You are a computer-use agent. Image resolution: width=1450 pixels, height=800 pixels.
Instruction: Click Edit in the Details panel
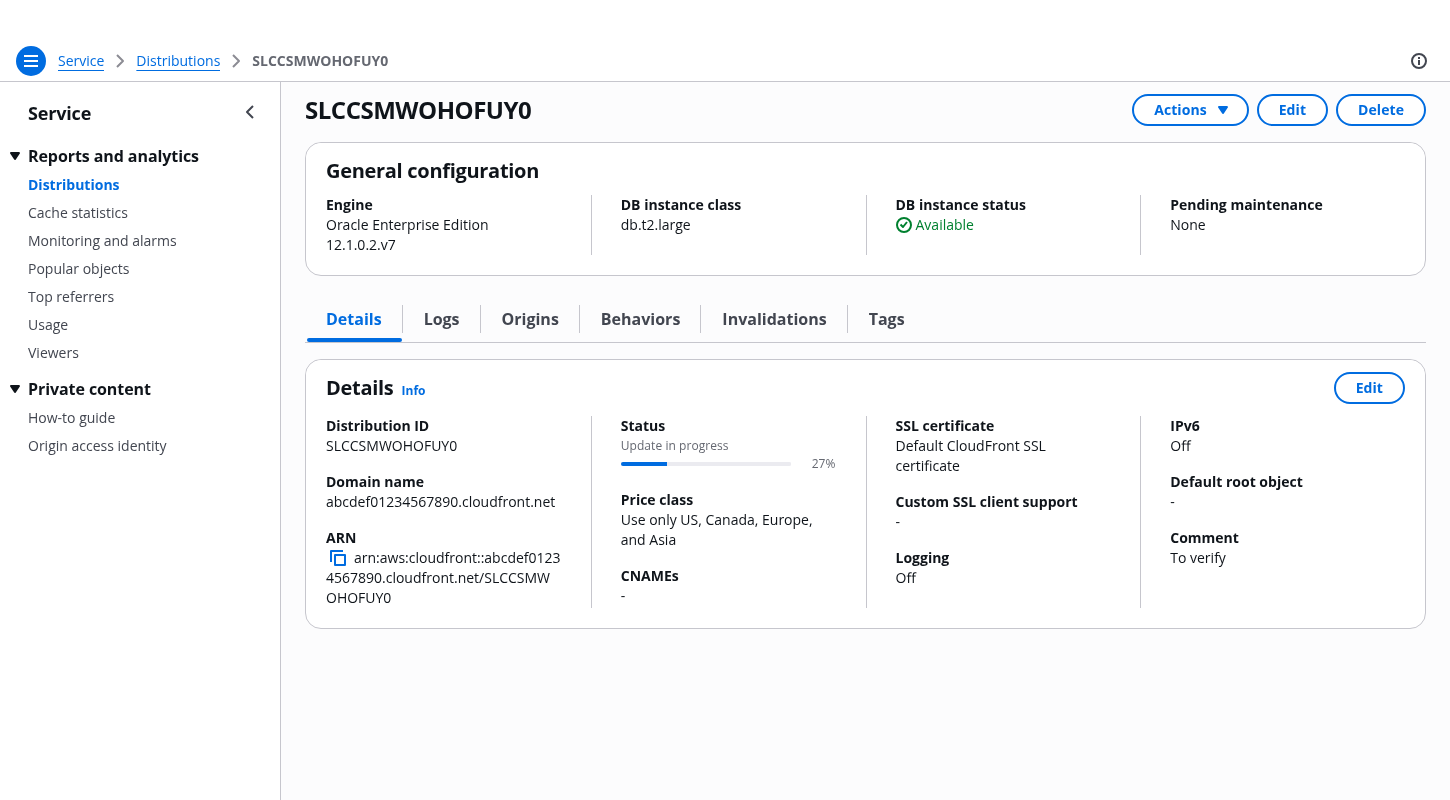[x=1368, y=388]
